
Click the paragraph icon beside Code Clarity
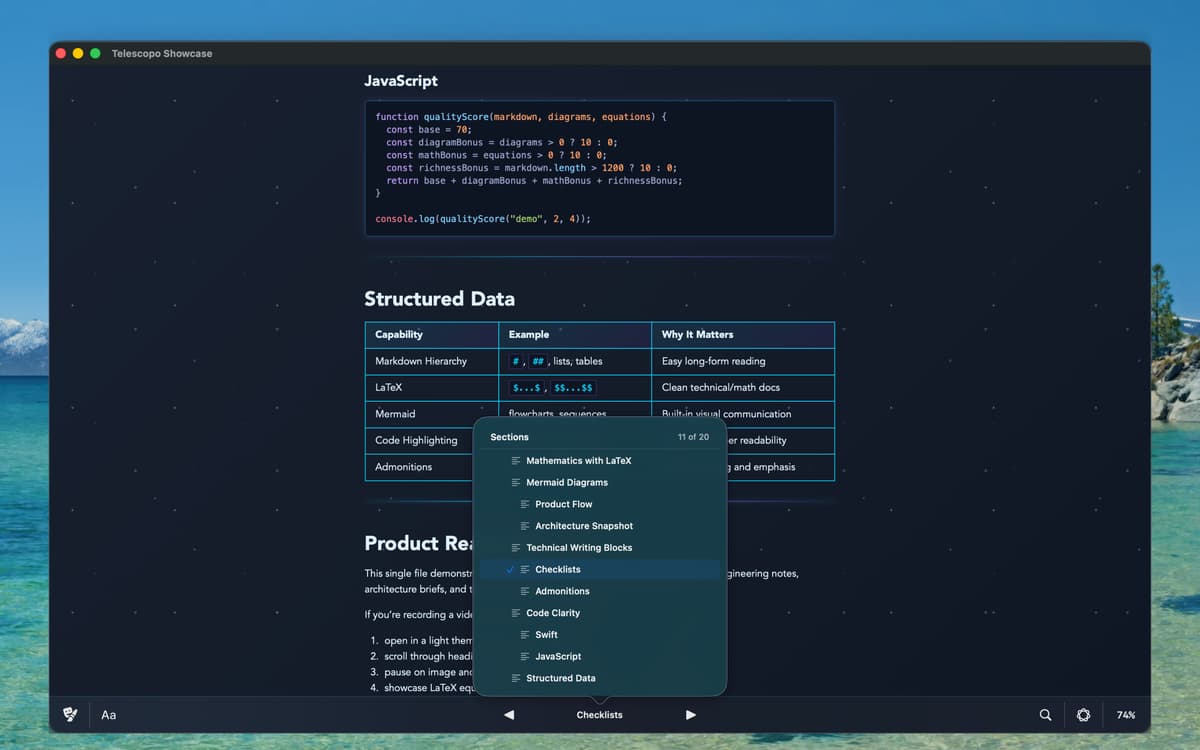(516, 613)
